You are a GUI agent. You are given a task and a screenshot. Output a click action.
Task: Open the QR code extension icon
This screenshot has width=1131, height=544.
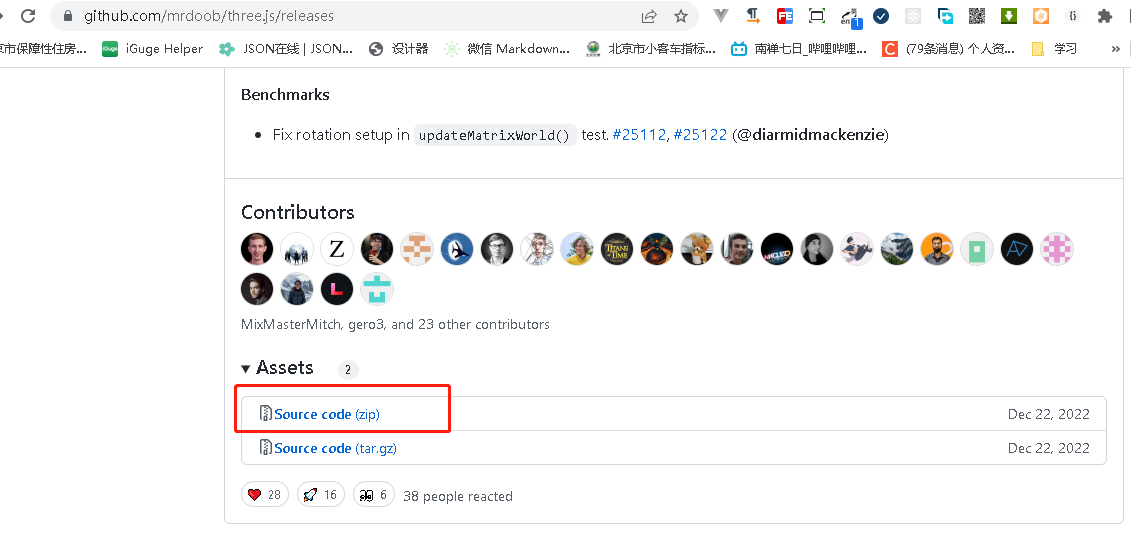[x=977, y=16]
